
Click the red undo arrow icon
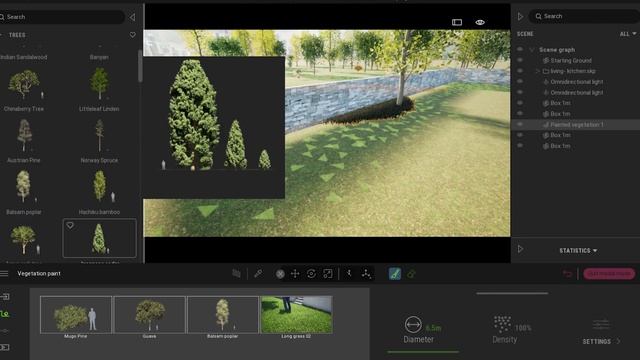(567, 274)
